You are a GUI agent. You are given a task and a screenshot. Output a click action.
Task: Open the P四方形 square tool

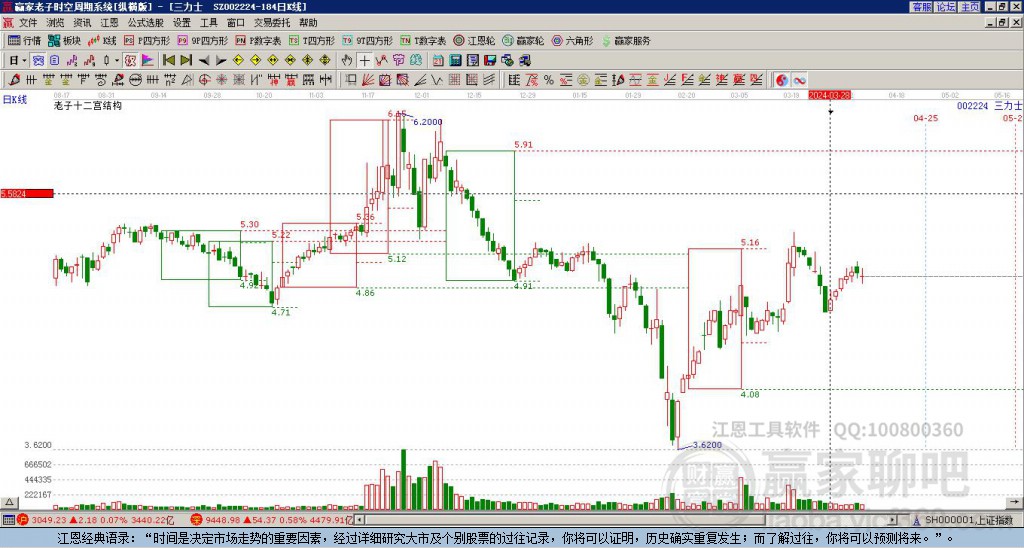tap(147, 40)
